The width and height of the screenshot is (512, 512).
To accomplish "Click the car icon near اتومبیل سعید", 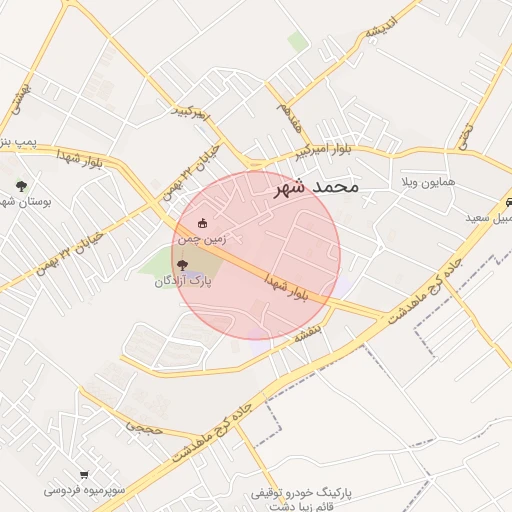I will 509,202.
